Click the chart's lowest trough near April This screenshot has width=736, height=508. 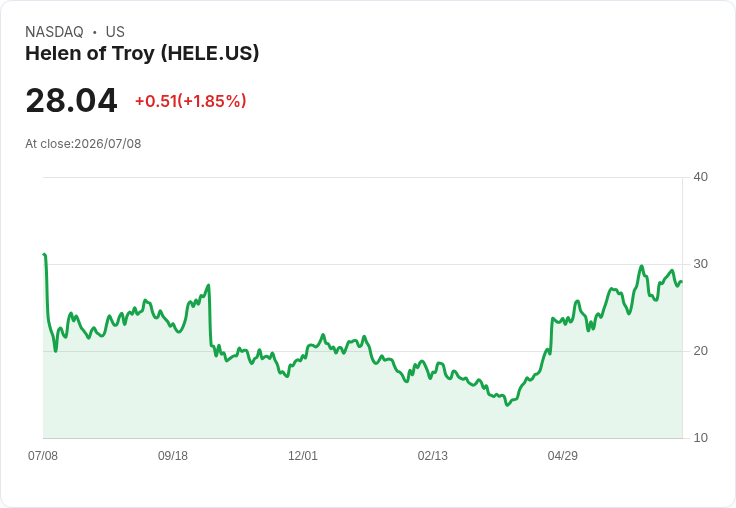[x=507, y=405]
